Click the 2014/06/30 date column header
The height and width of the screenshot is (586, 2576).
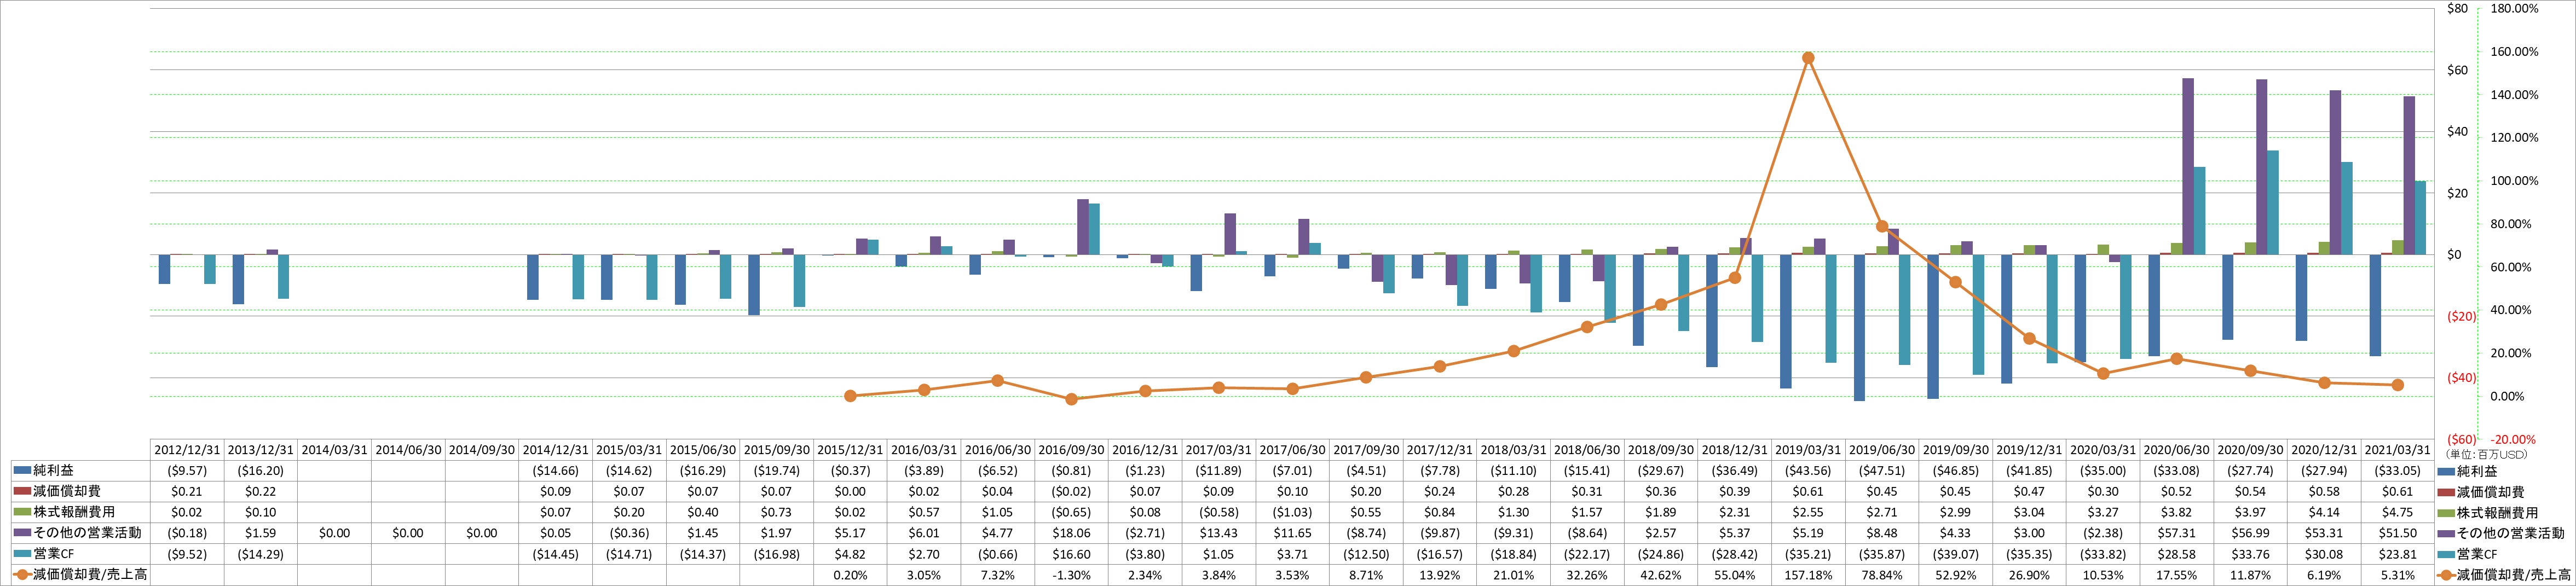click(x=408, y=450)
